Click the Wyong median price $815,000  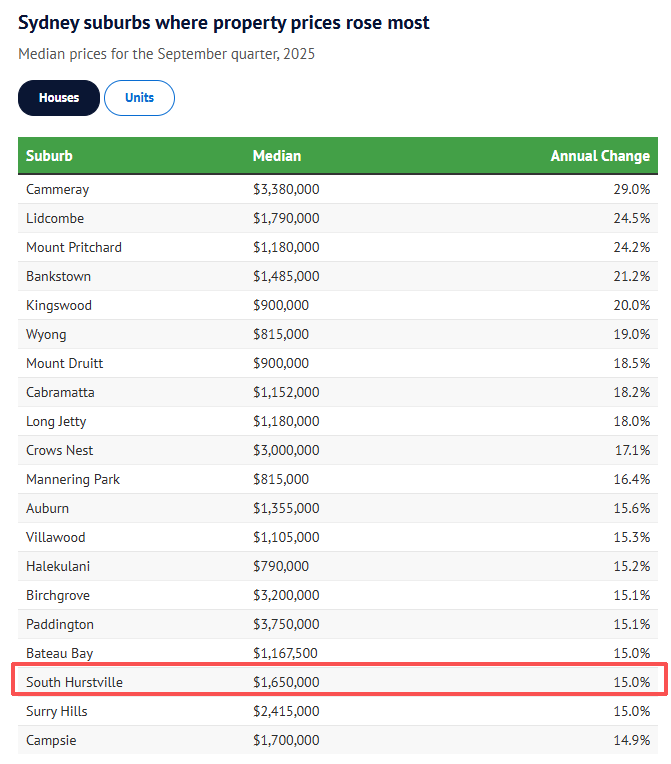[281, 334]
